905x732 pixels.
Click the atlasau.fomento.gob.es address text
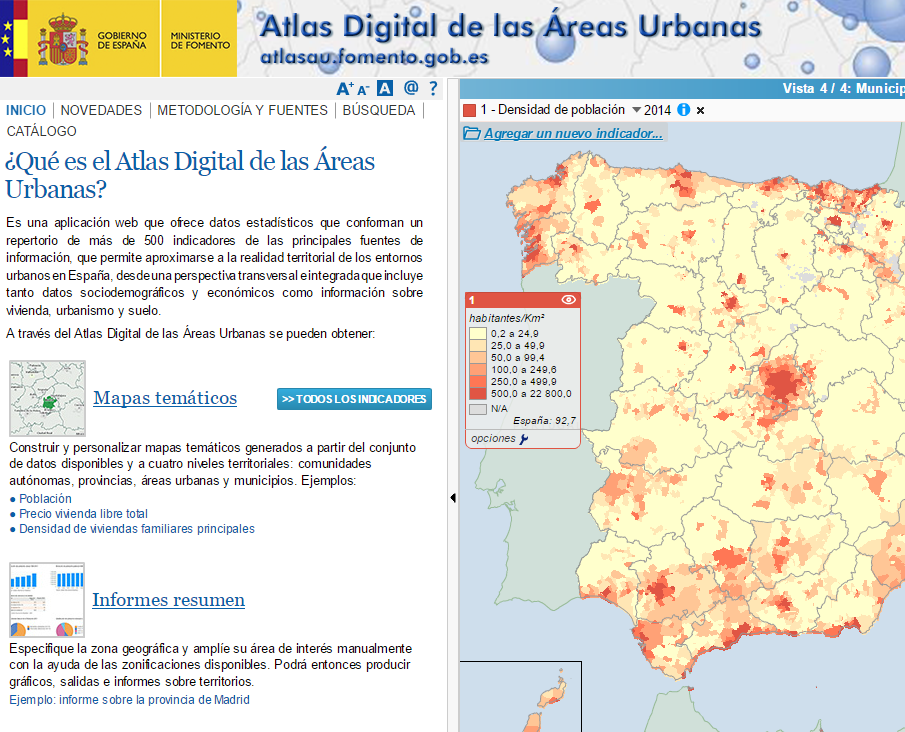pyautogui.click(x=375, y=57)
